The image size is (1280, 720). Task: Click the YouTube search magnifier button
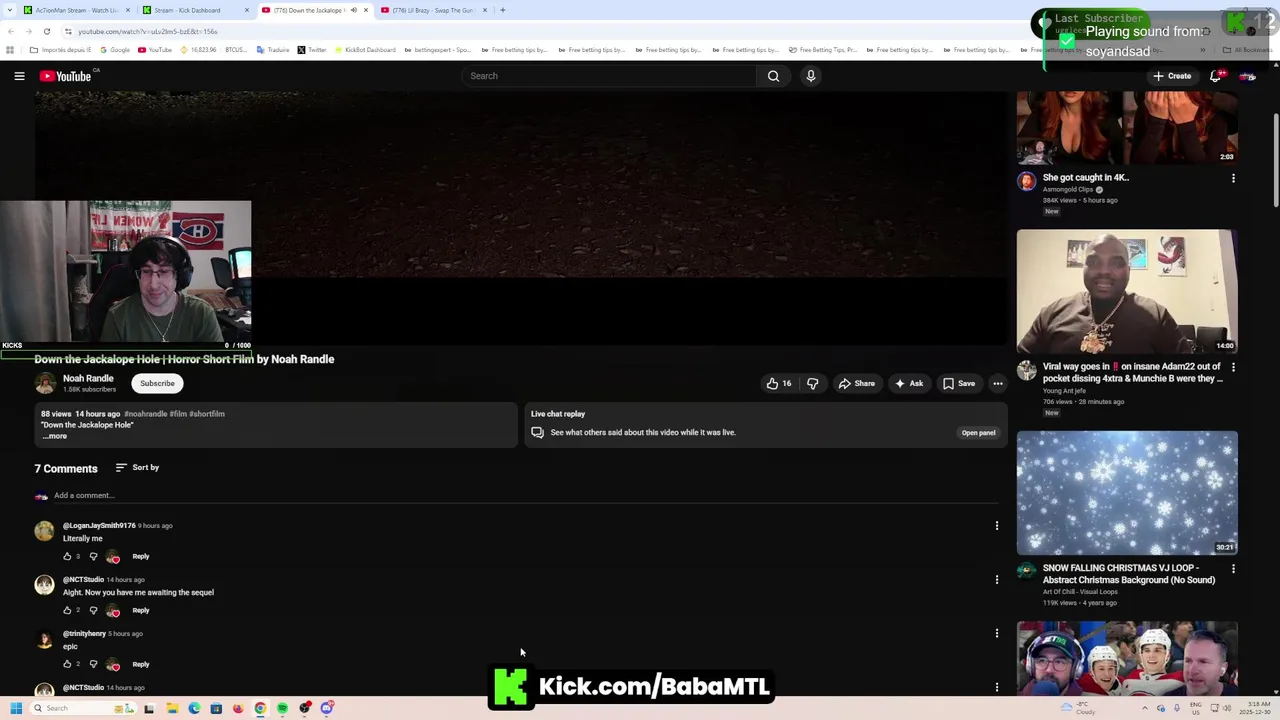[773, 76]
